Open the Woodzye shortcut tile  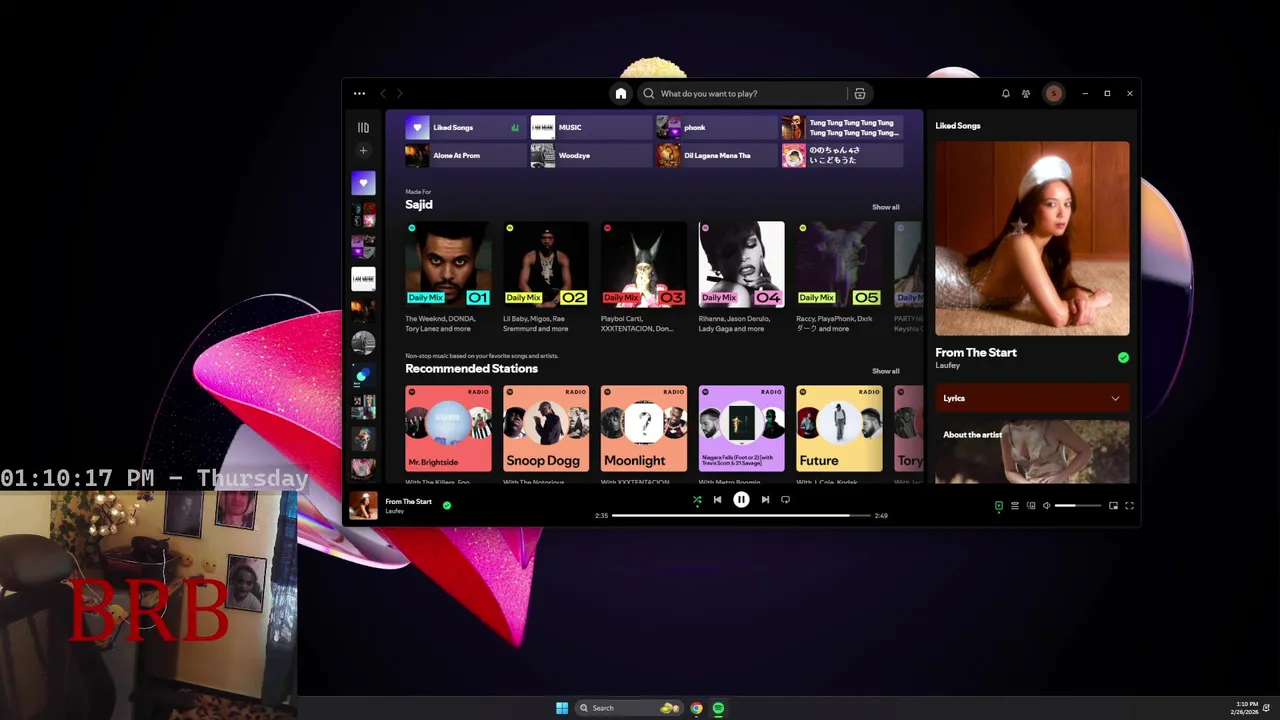pyautogui.click(x=590, y=155)
